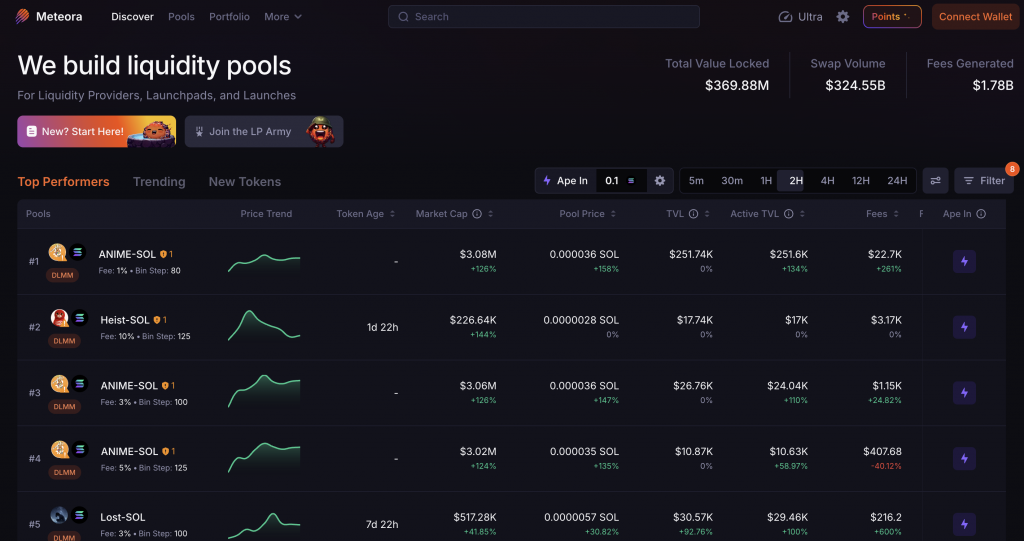Click the Ultra speed gauge icon
This screenshot has width=1024, height=541.
click(785, 17)
